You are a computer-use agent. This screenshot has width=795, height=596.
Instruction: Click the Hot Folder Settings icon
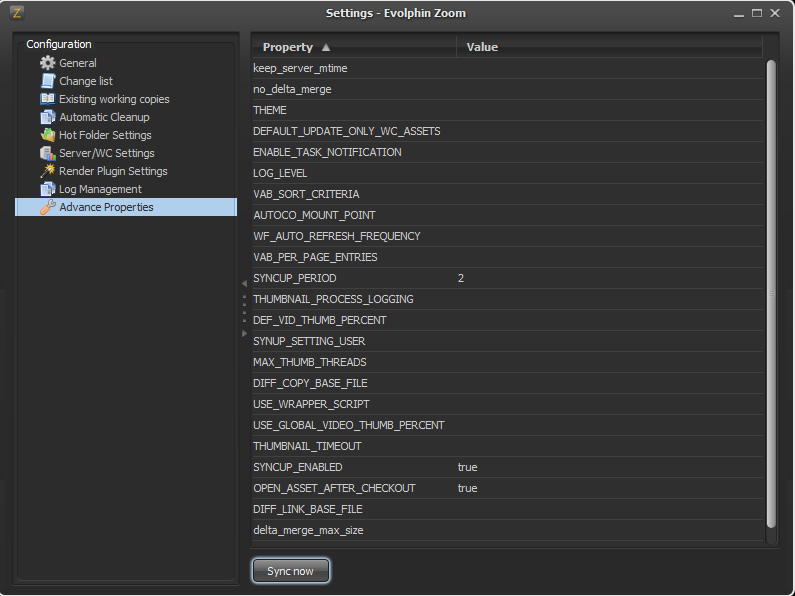click(48, 135)
